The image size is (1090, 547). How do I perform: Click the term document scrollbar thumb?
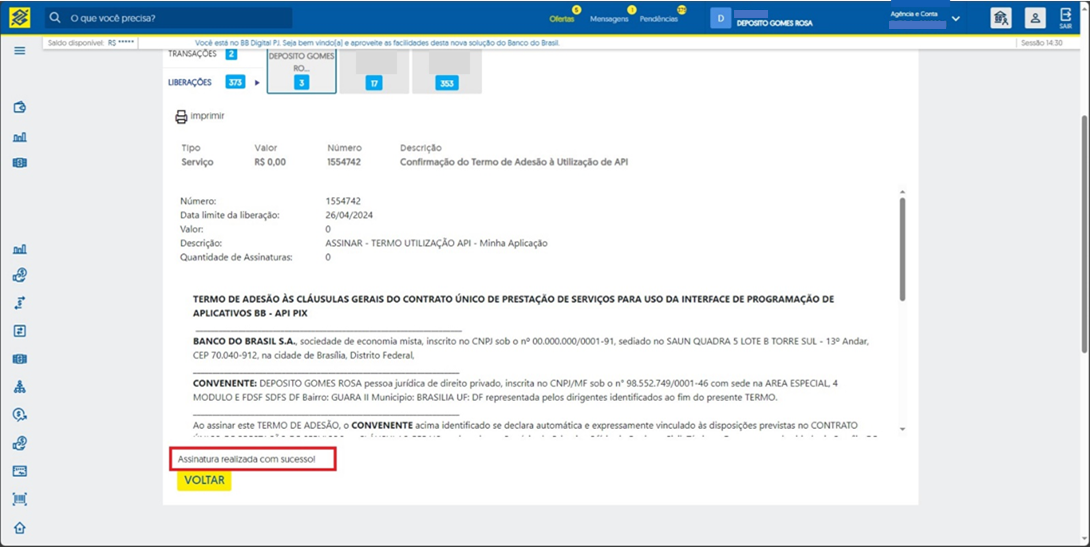point(902,249)
